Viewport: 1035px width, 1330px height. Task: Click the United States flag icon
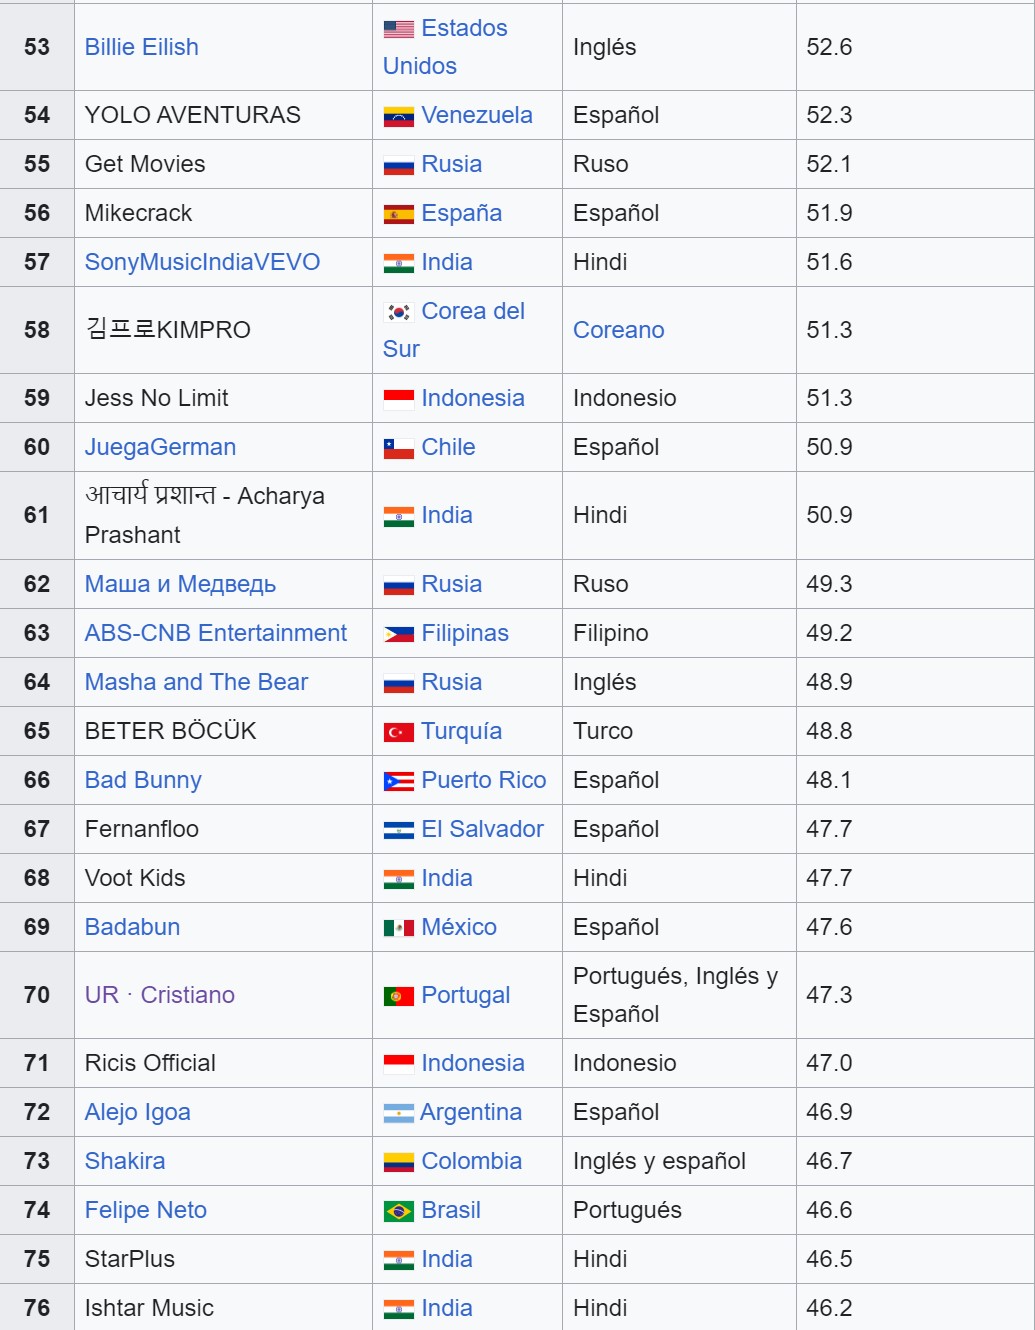(x=398, y=29)
